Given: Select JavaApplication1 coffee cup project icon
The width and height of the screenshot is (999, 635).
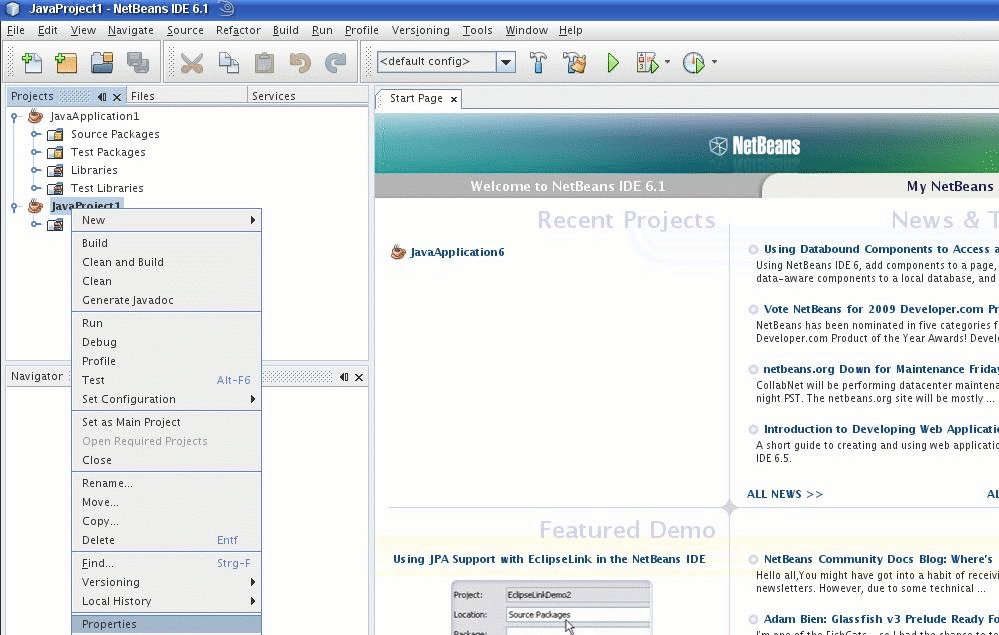Looking at the screenshot, I should coord(36,116).
